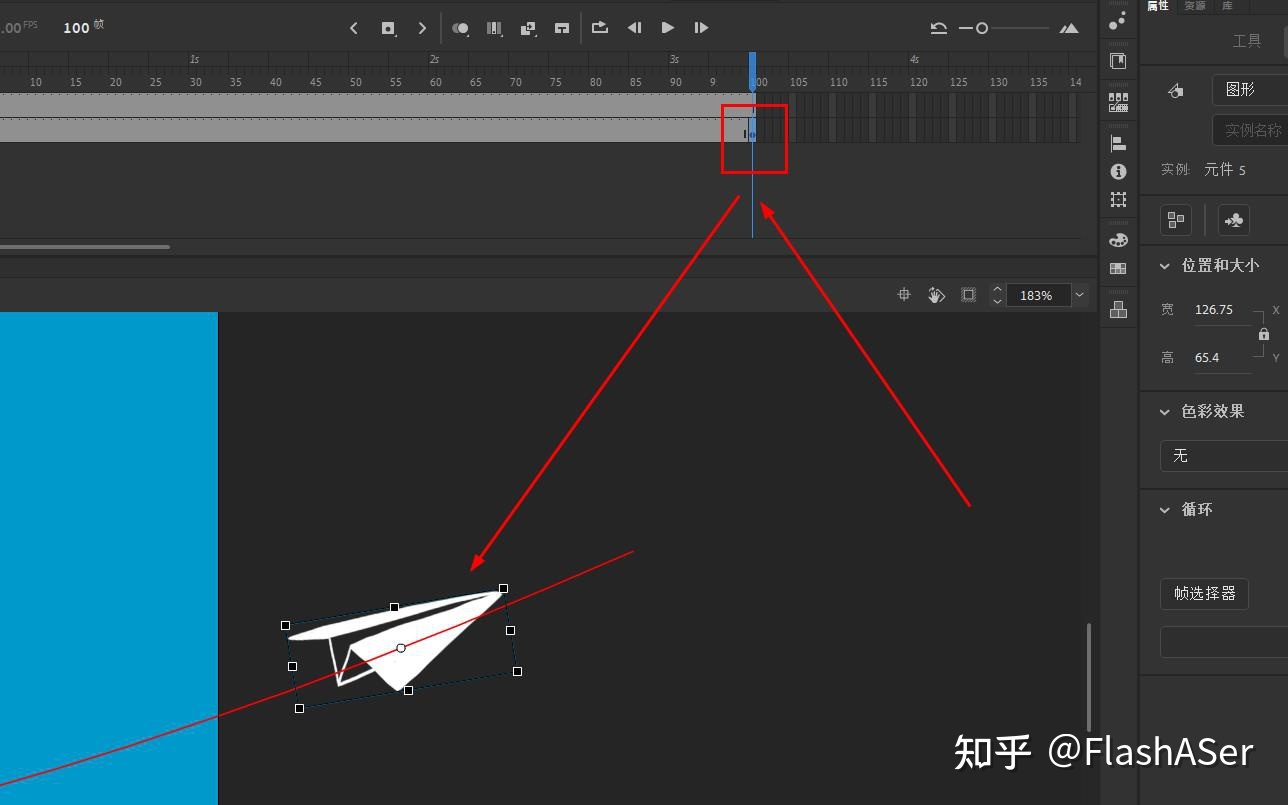Select the rotation hand tool icon

coord(936,295)
